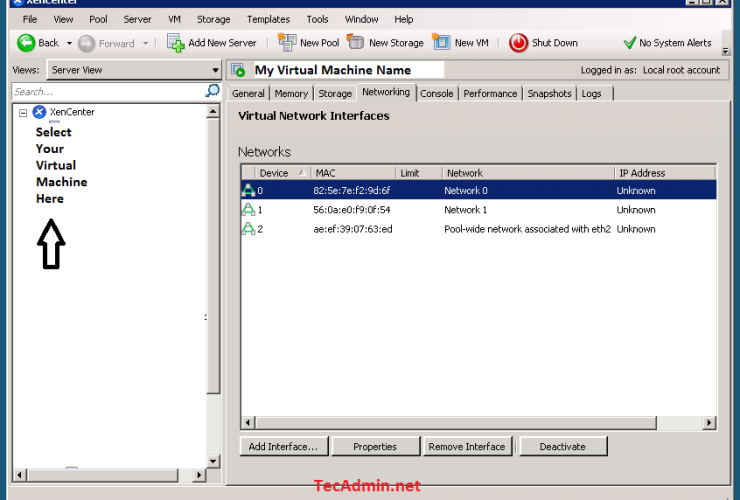
Task: Click the Add New Server icon
Action: pyautogui.click(x=176, y=43)
